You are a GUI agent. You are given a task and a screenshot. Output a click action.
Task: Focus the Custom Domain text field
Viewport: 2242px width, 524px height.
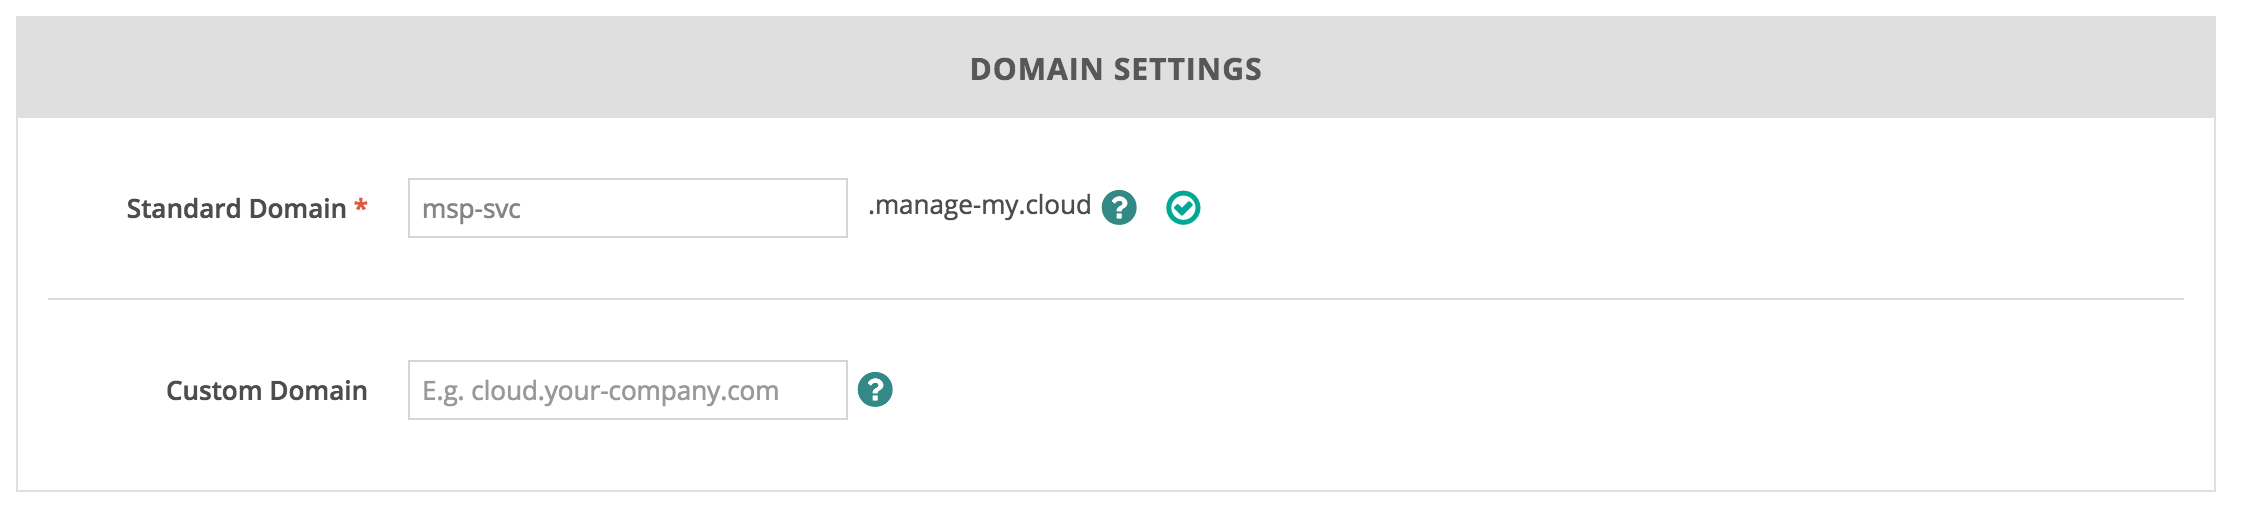tap(628, 390)
